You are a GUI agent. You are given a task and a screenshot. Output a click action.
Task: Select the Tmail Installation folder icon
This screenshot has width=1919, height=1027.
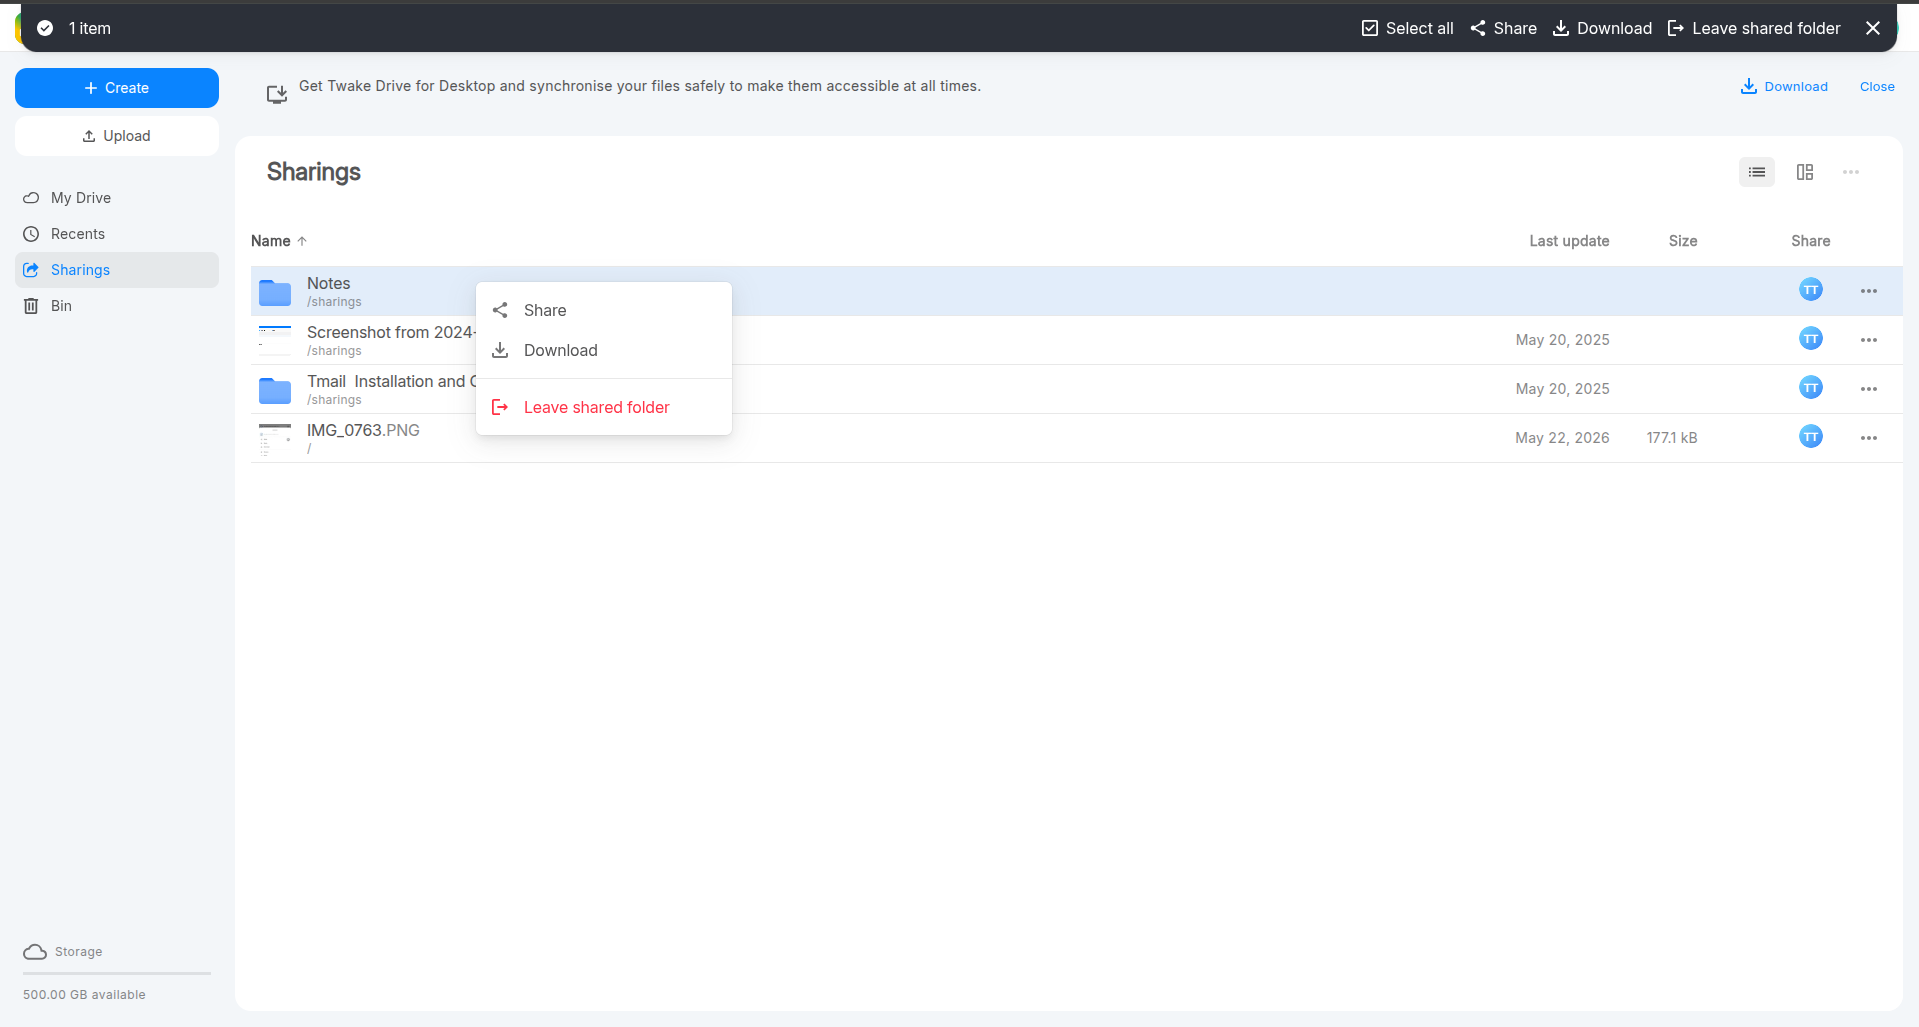(275, 390)
